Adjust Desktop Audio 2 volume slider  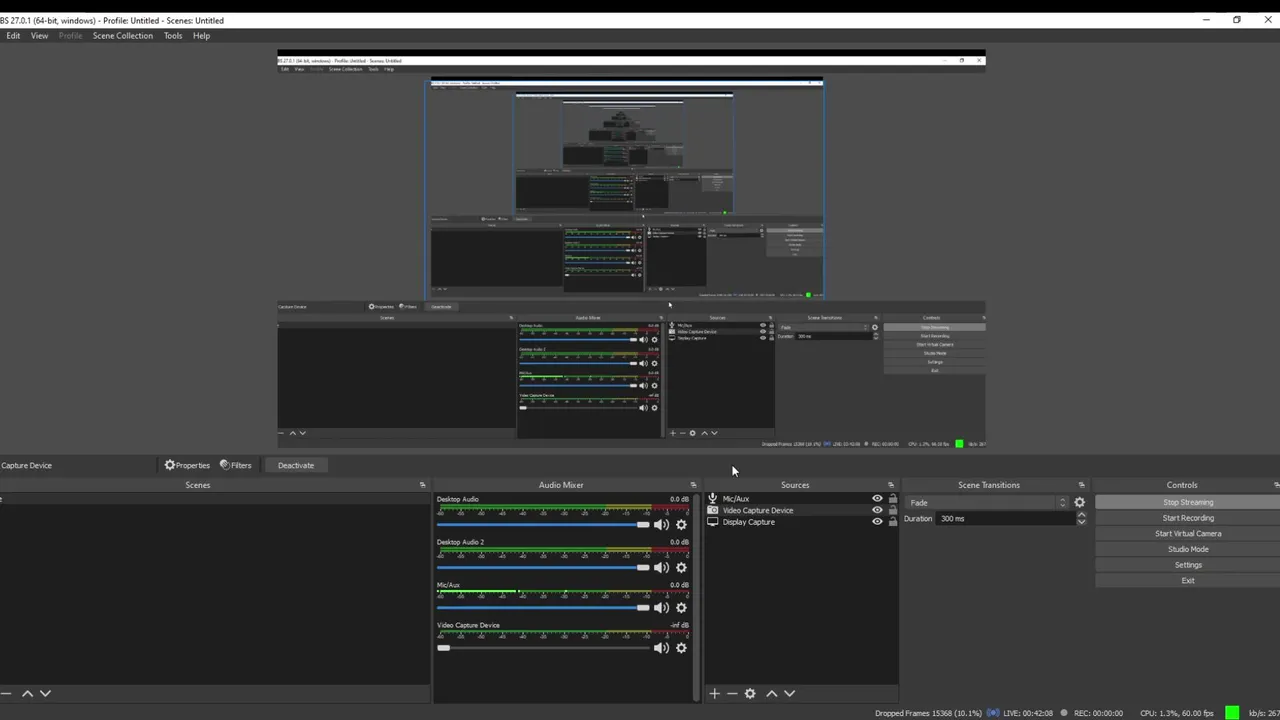[x=543, y=568]
